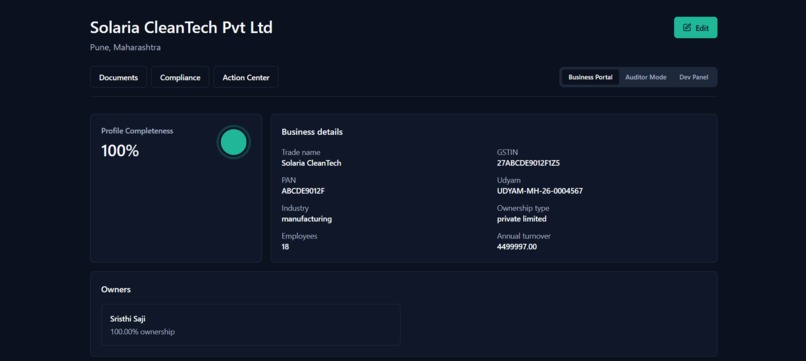Select PAN value ABCDE9012F

point(303,191)
